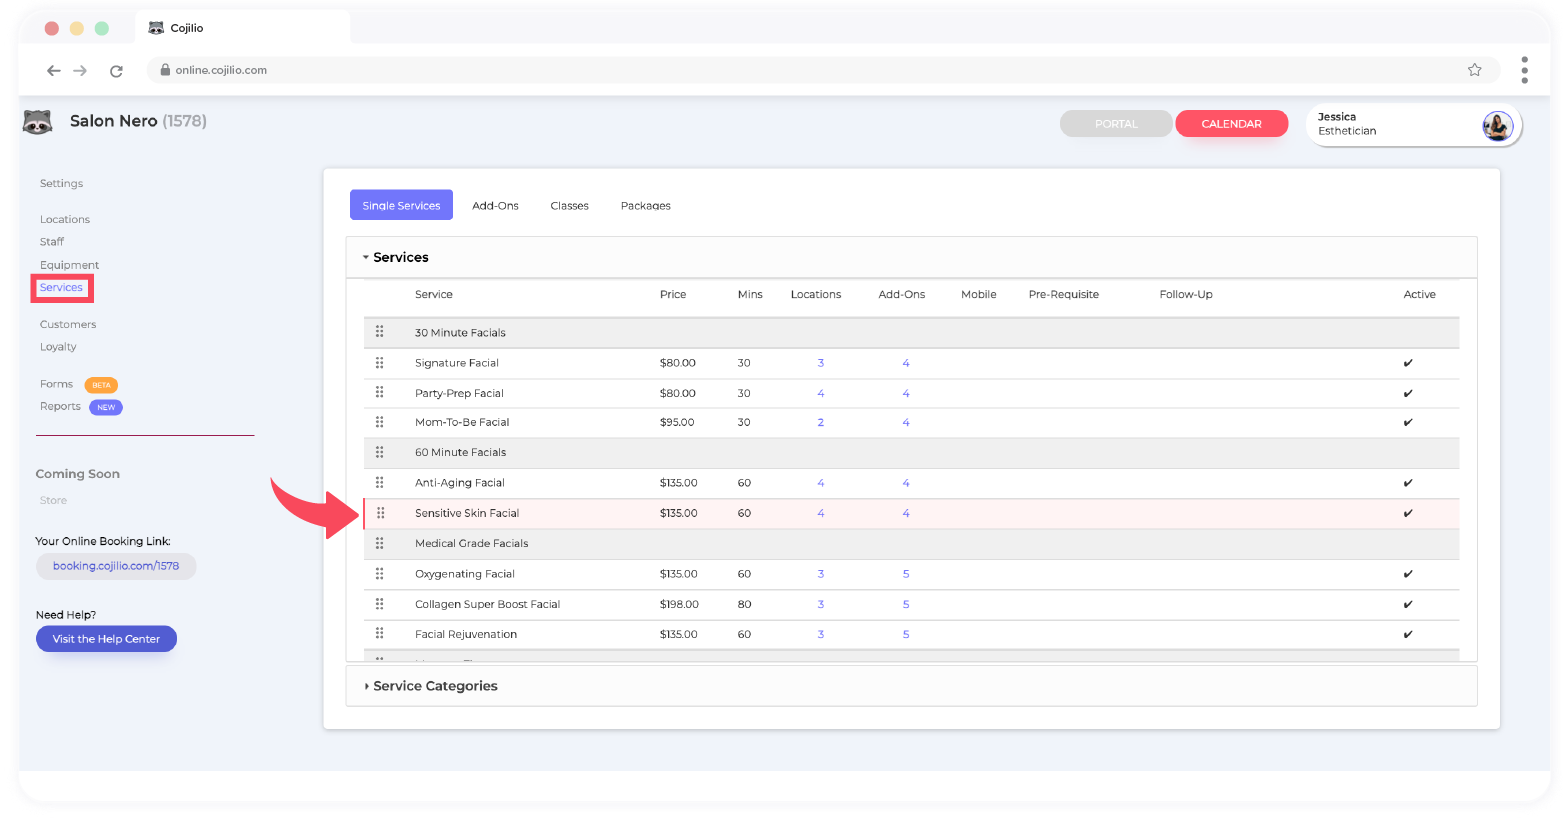This screenshot has width=1563, height=840.
Task: Toggle active checkmark for Collagen Super Boost Facial
Action: 1408,604
